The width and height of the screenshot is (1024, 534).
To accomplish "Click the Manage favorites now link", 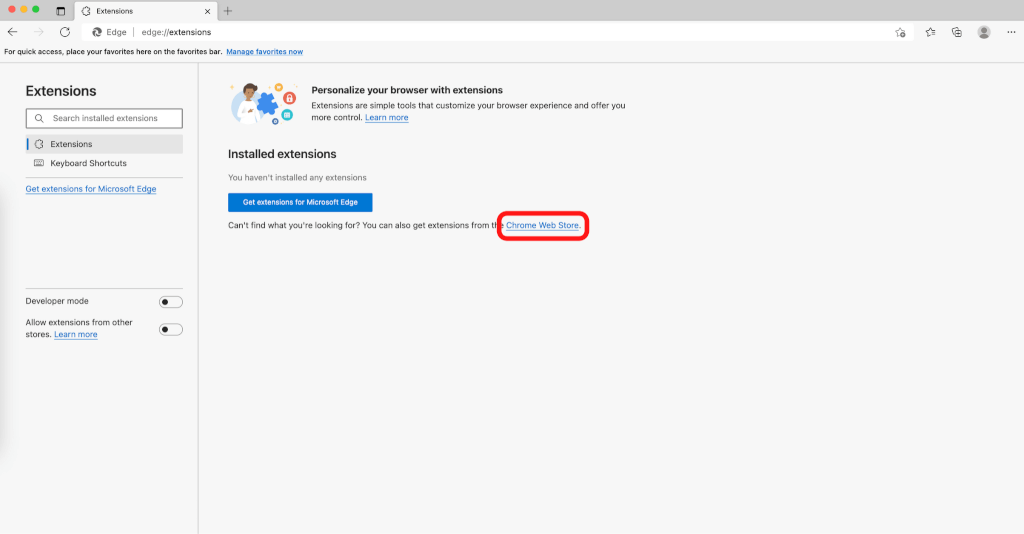I will click(x=264, y=52).
